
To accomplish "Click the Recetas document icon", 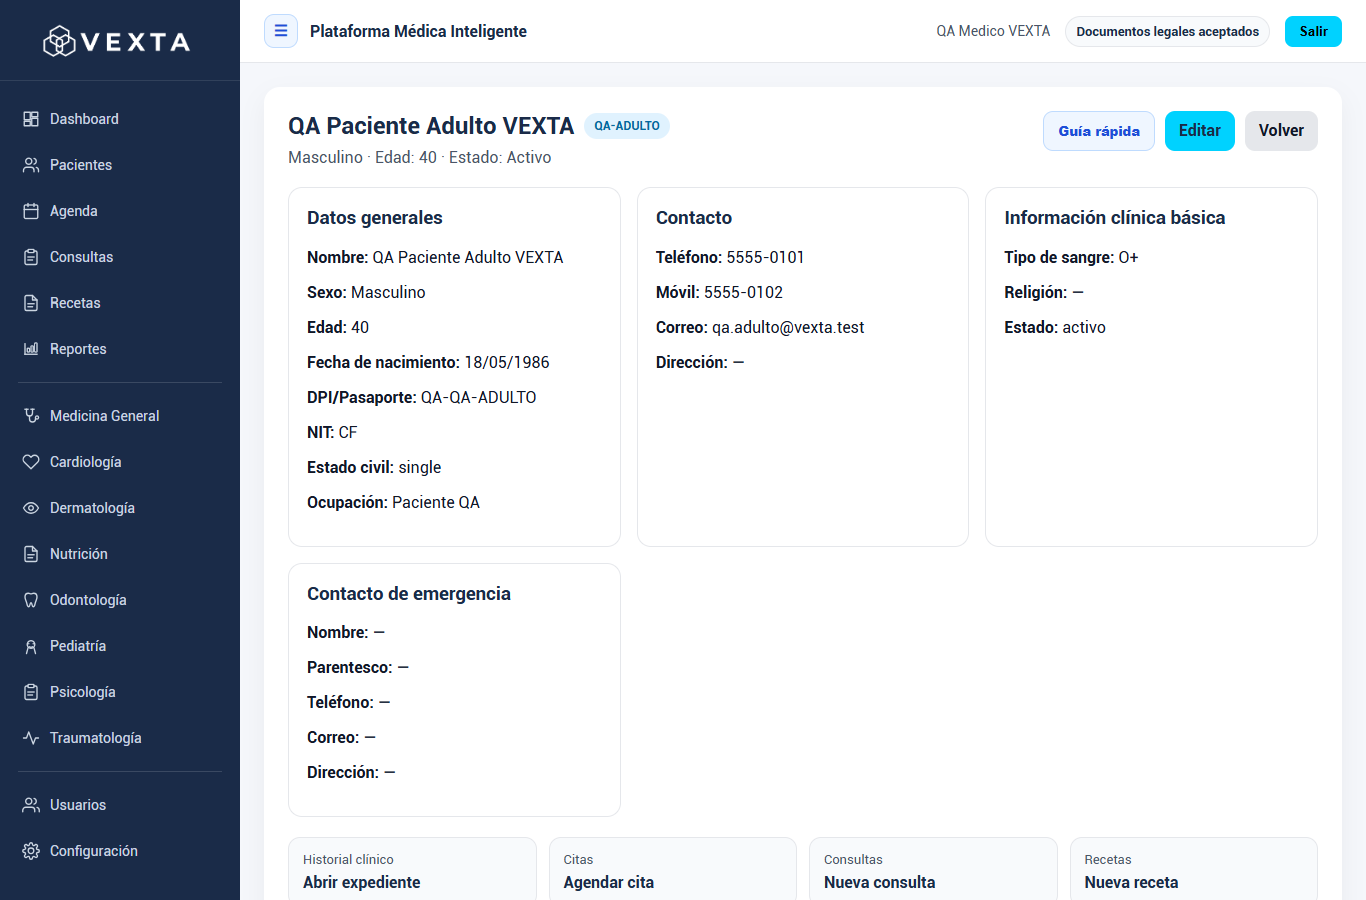I will click(x=31, y=303).
